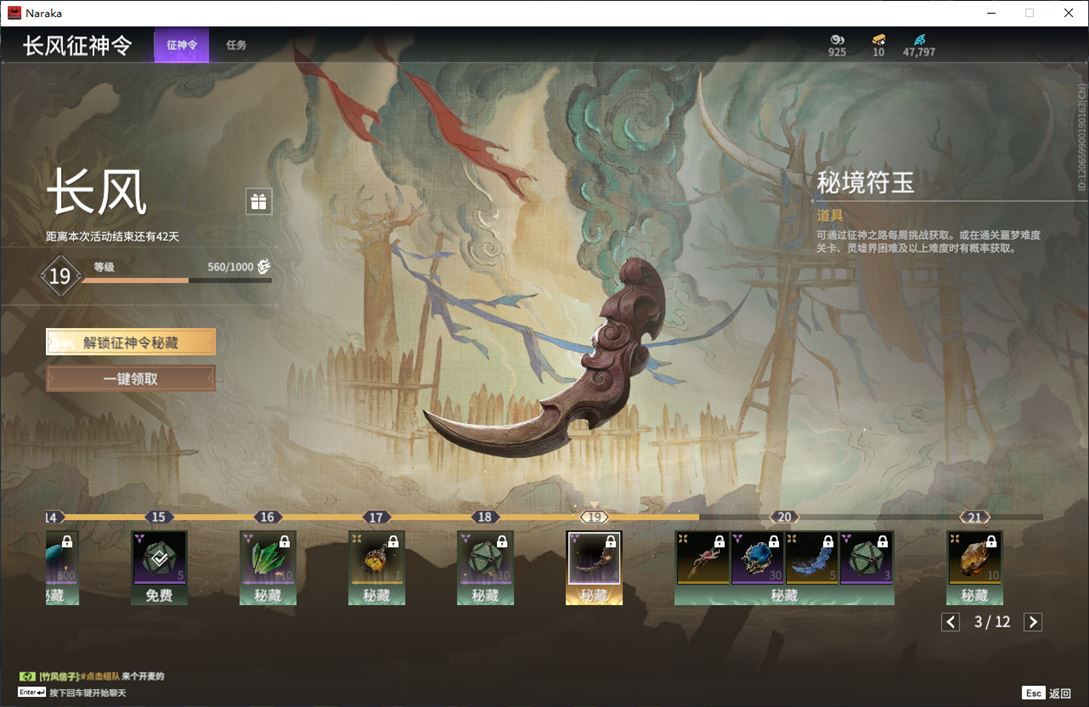Click the 点击组队 link in chat
Image resolution: width=1089 pixels, height=707 pixels.
click(x=102, y=676)
